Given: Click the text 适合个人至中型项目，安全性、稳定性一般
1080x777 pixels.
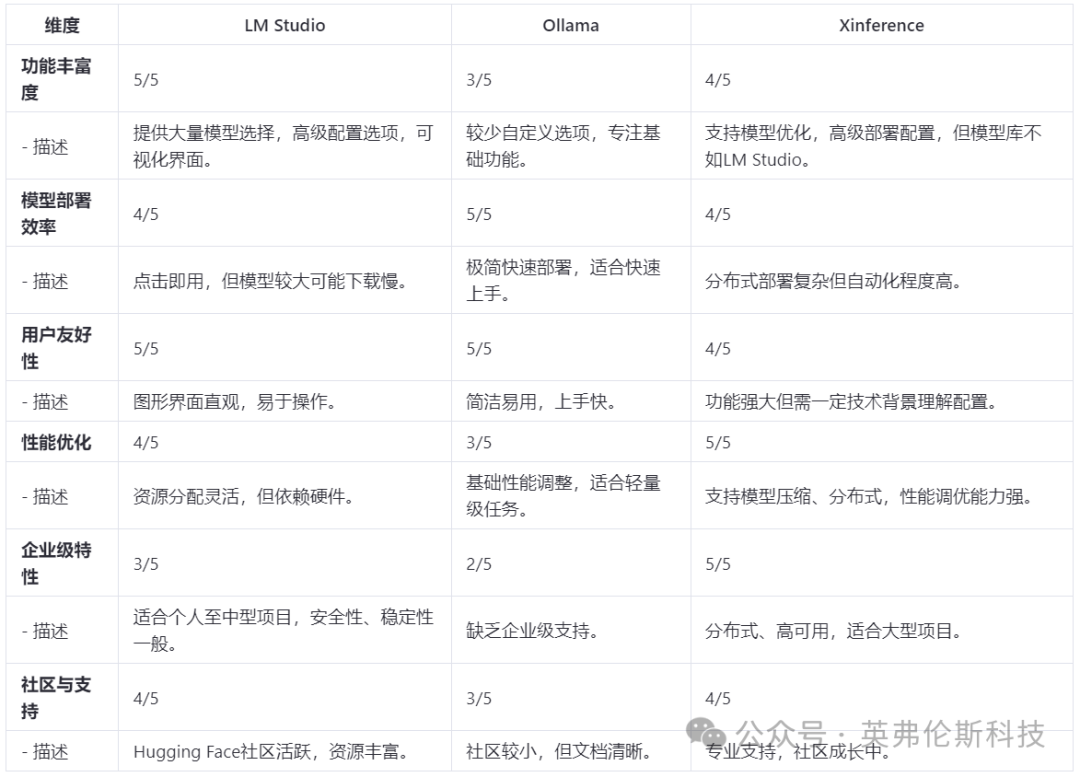Looking at the screenshot, I should pos(283,630).
